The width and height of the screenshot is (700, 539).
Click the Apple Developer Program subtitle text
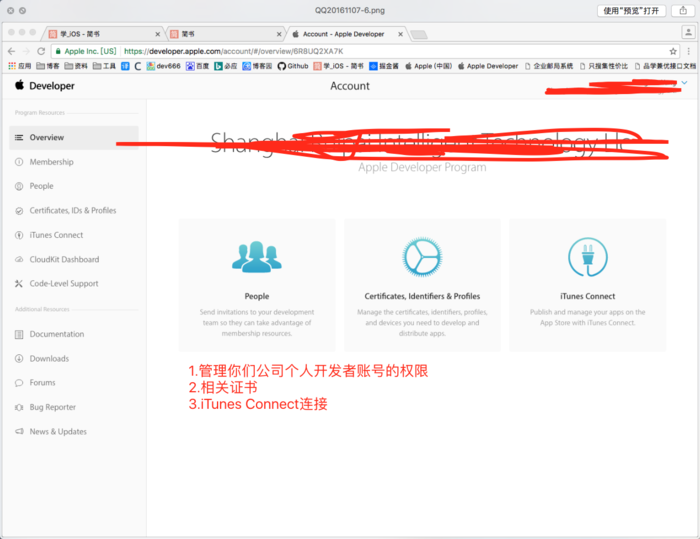(422, 167)
